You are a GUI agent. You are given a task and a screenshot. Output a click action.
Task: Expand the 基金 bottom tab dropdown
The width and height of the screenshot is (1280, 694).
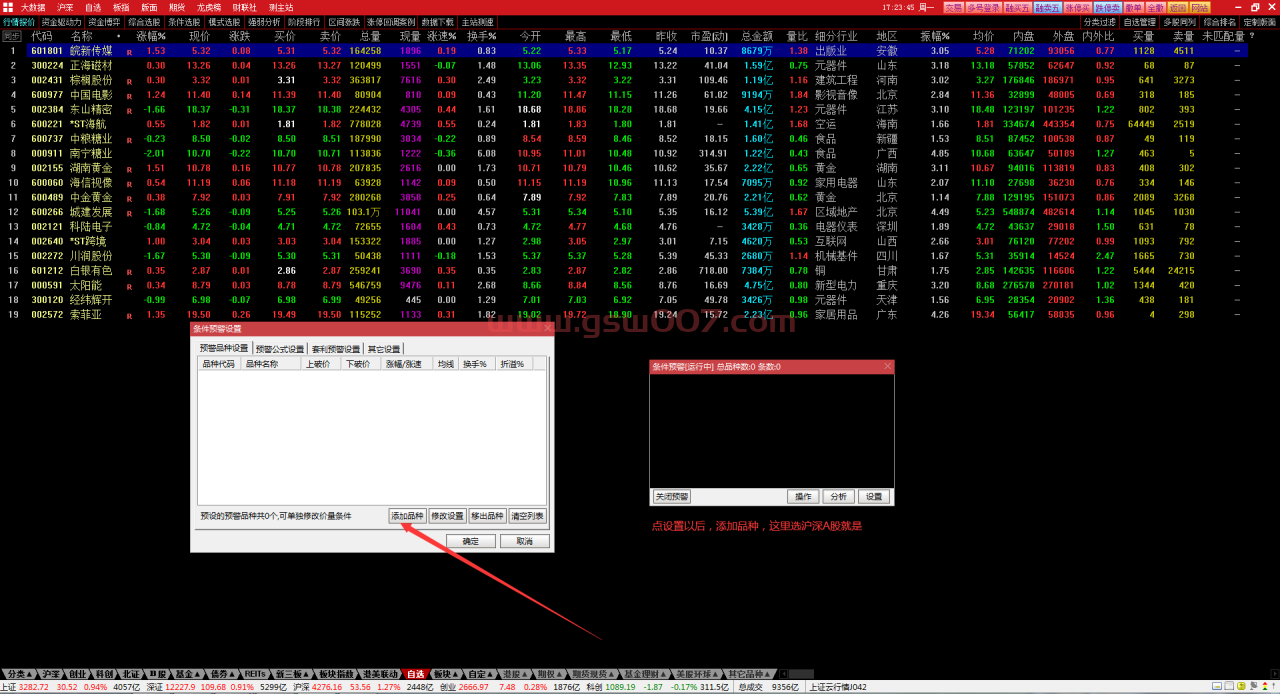pyautogui.click(x=187, y=674)
